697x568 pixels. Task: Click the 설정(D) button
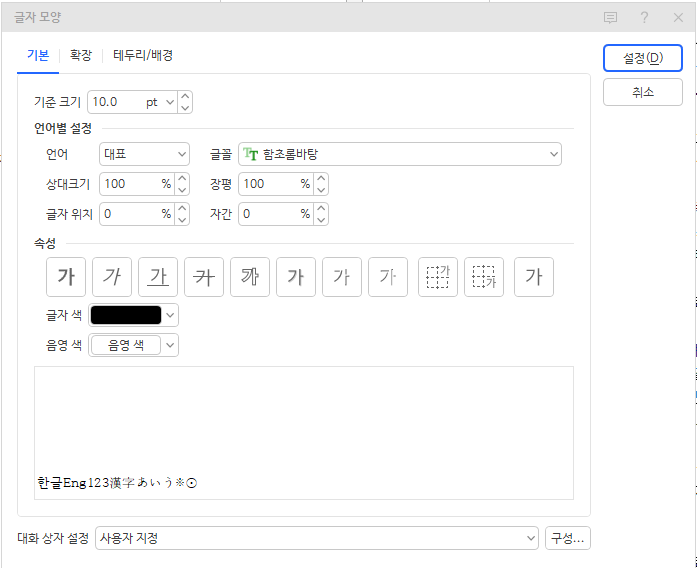(643, 58)
